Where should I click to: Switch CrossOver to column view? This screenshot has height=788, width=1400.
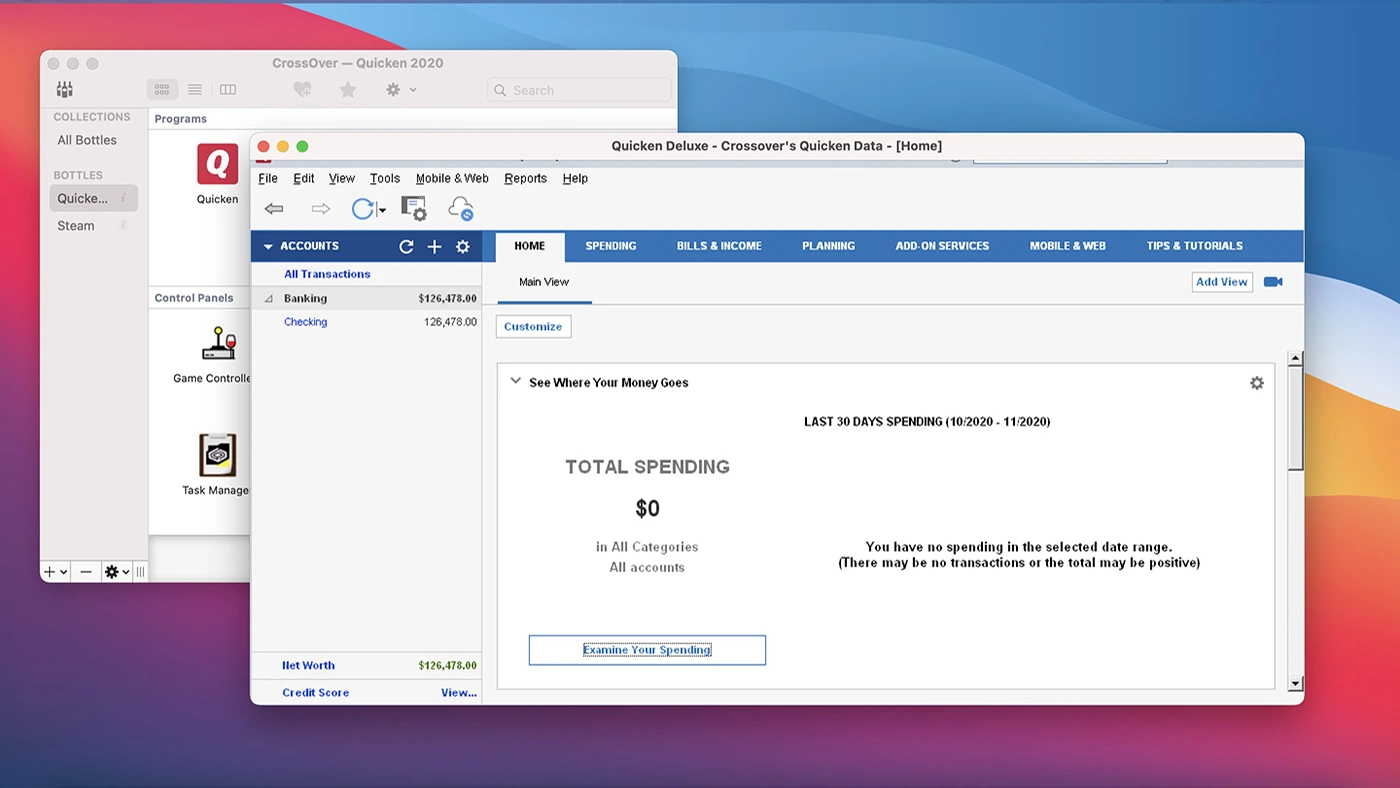coord(228,90)
